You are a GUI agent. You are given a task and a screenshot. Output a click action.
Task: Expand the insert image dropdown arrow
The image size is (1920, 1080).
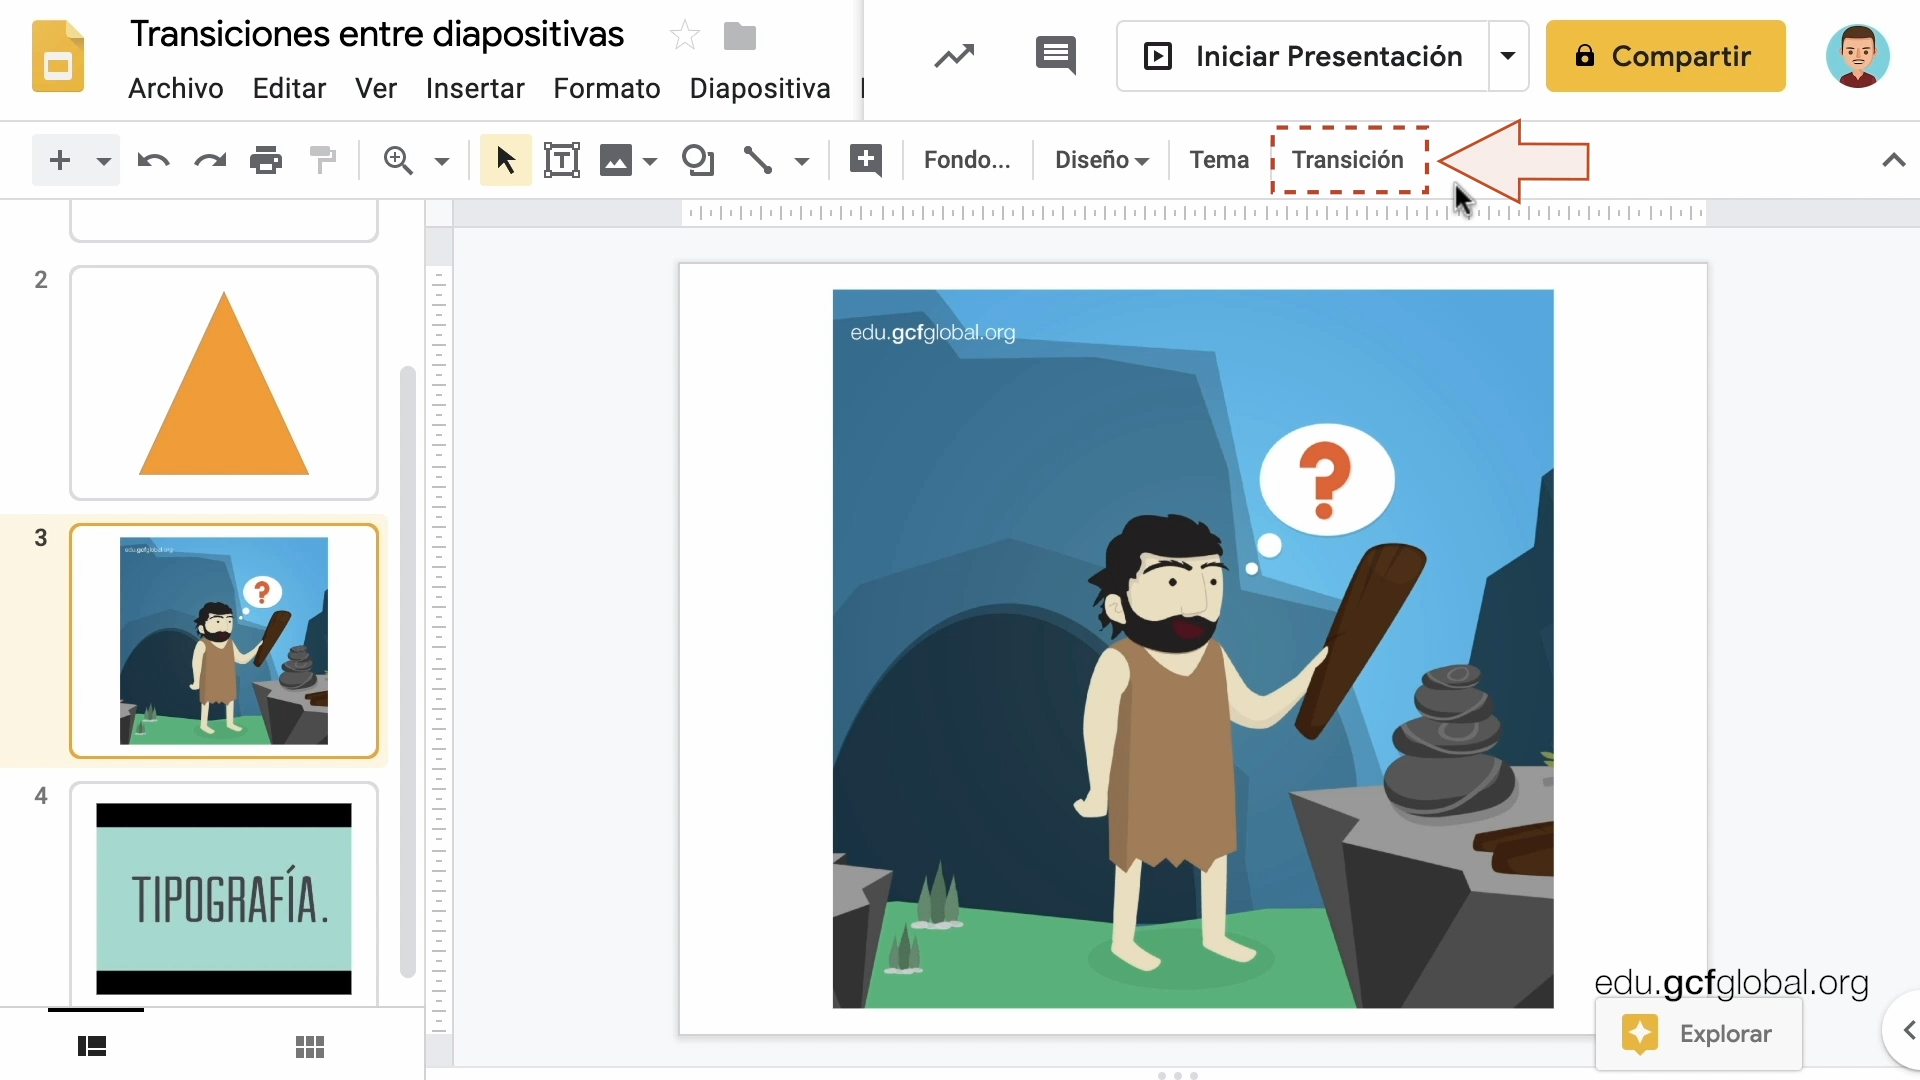[650, 161]
